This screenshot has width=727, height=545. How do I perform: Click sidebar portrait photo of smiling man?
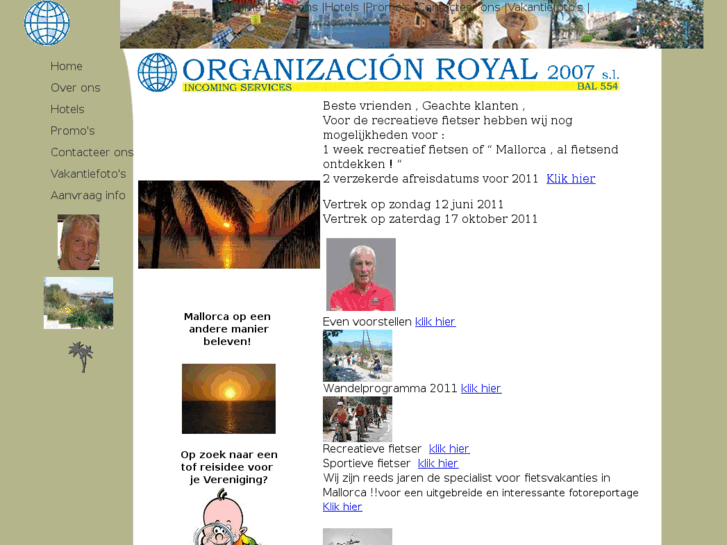point(78,242)
